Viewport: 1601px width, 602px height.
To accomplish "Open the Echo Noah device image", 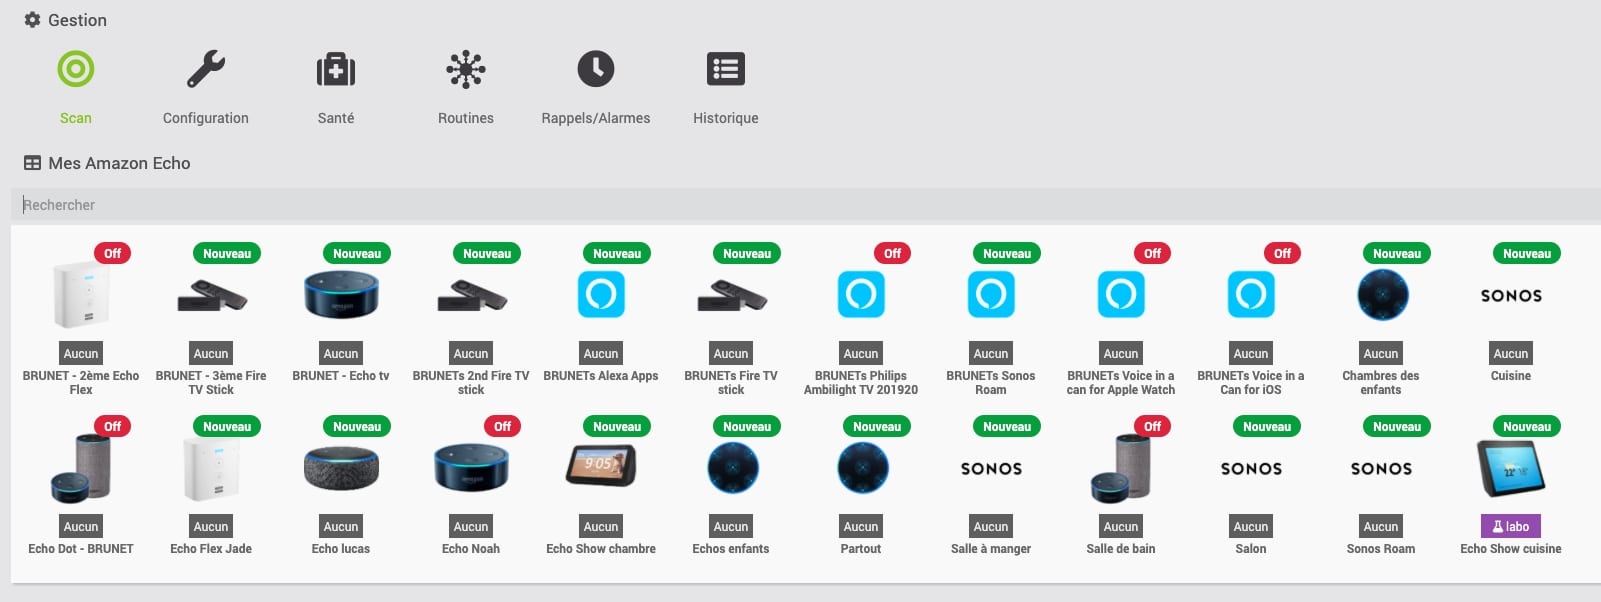I will pos(471,468).
